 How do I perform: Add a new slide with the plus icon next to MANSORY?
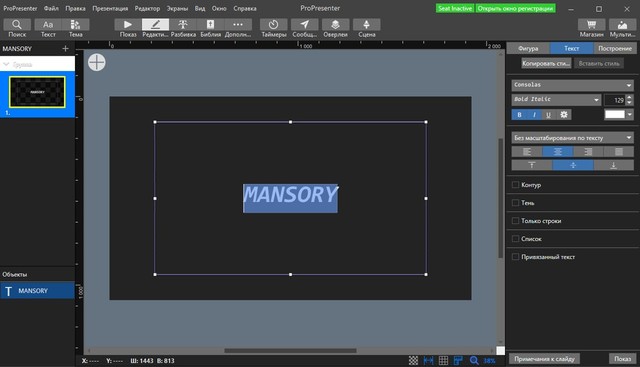65,49
